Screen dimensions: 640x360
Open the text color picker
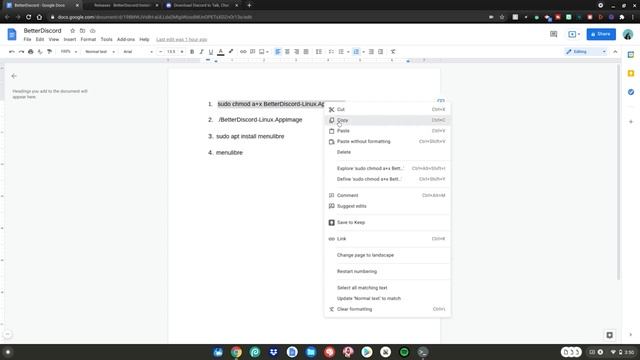click(221, 52)
